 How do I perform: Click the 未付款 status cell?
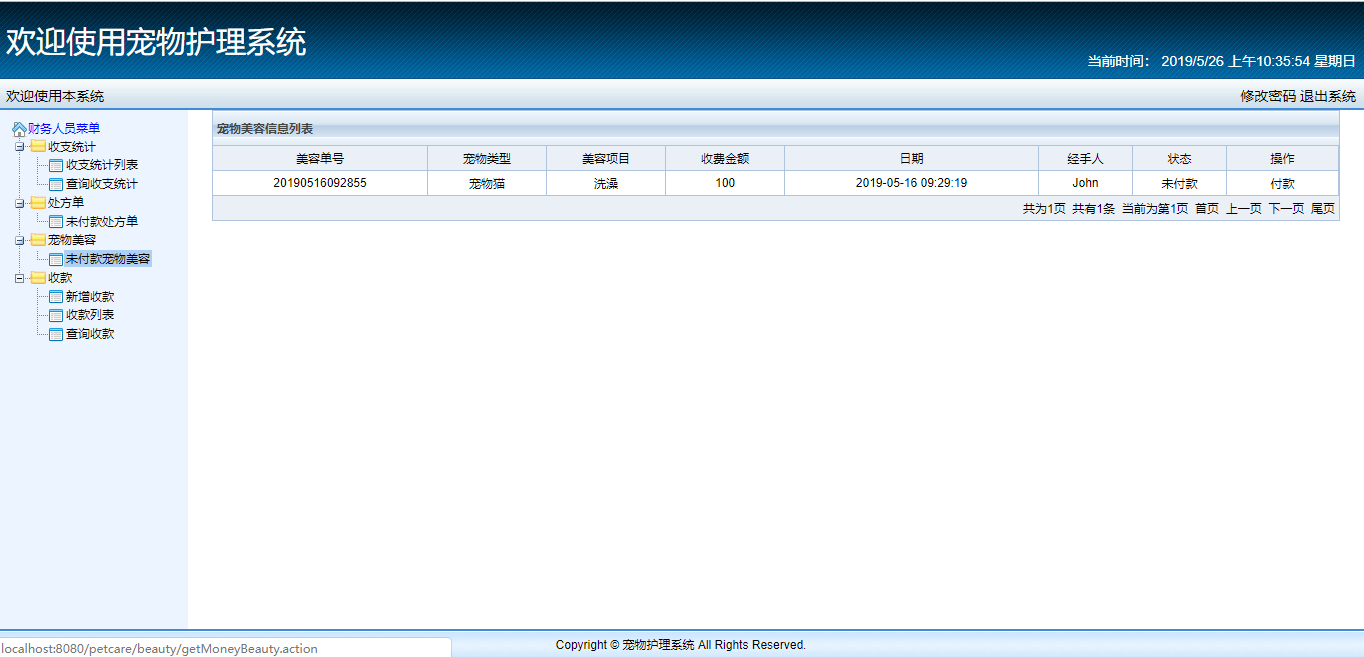coord(1179,183)
